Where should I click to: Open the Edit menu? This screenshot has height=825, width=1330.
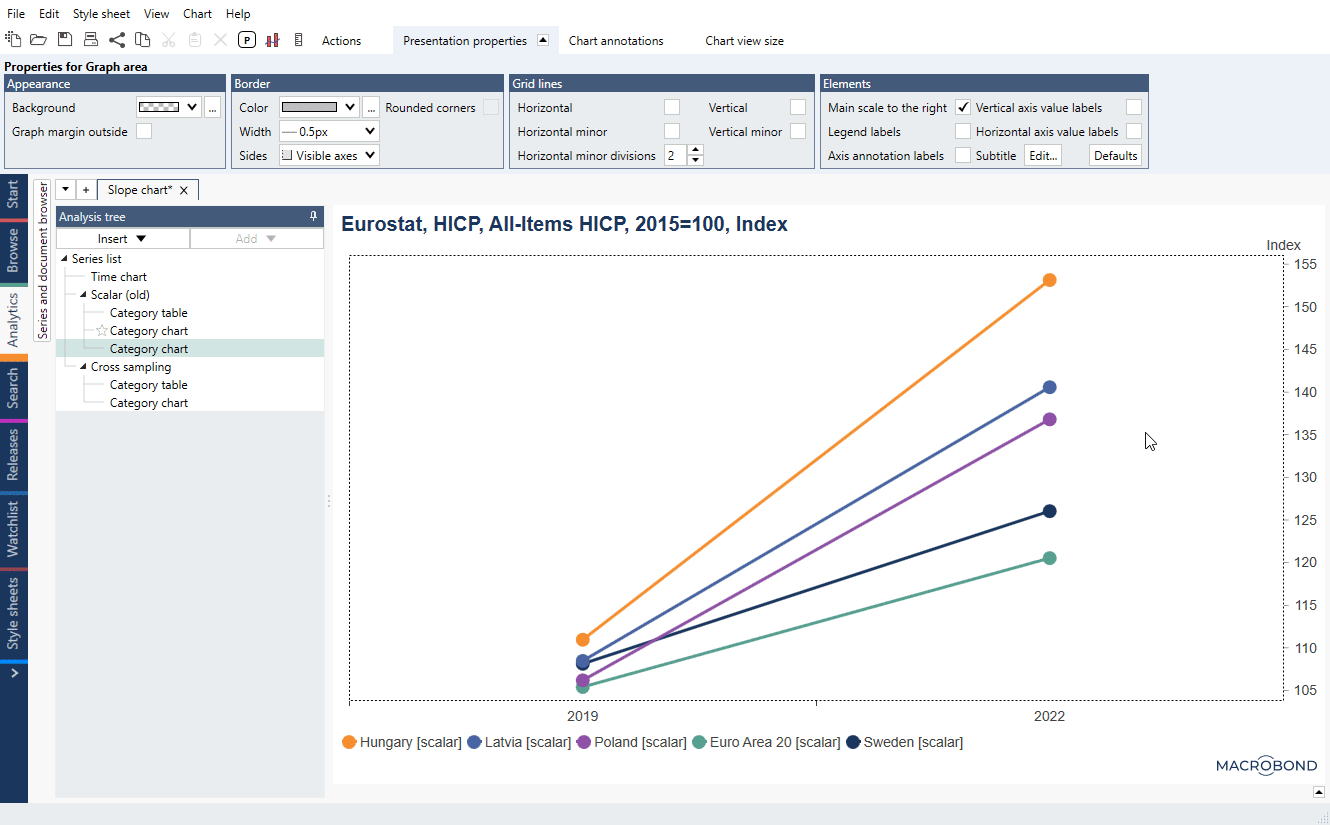49,14
